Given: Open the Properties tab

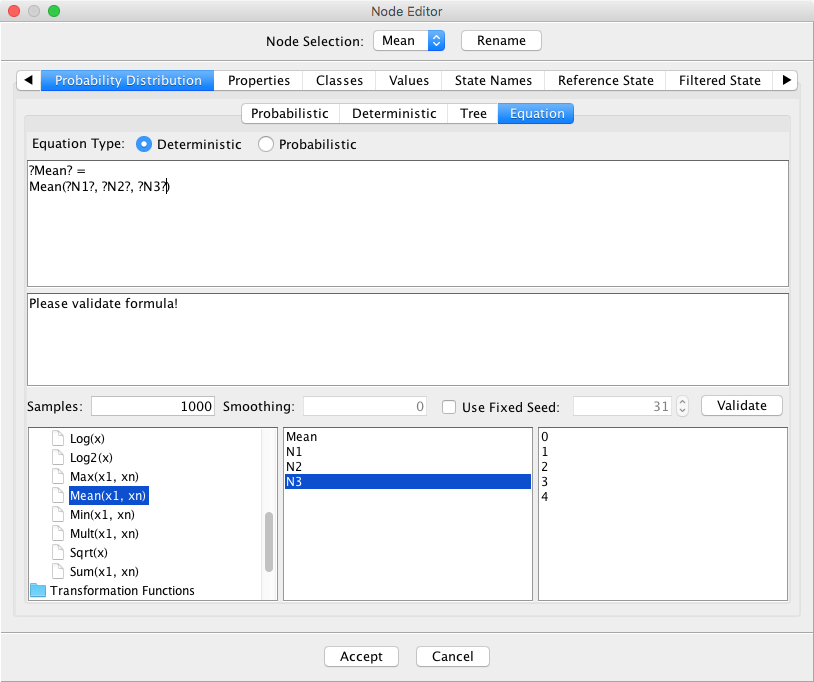Looking at the screenshot, I should pyautogui.click(x=259, y=80).
